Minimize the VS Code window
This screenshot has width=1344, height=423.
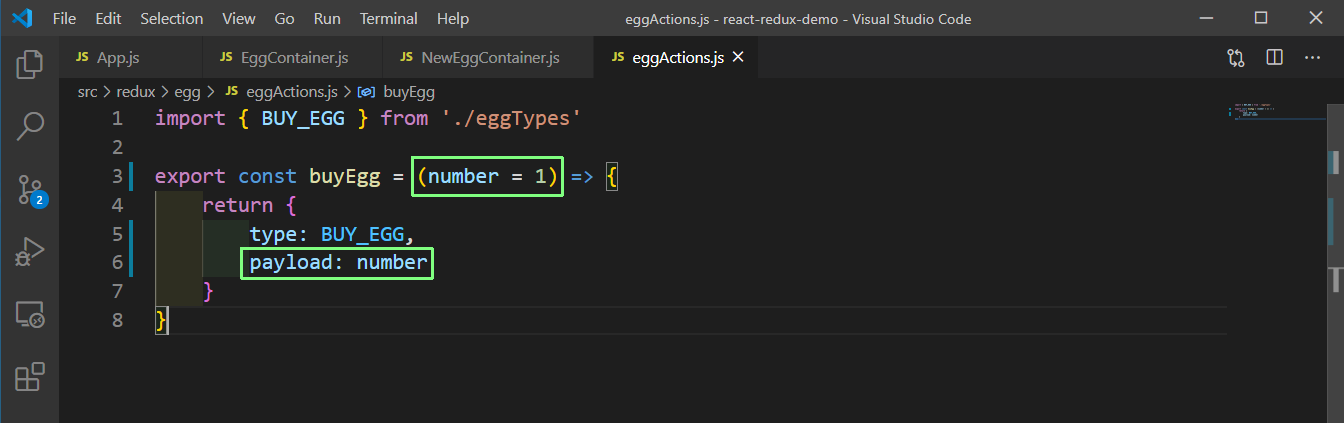pos(1205,18)
